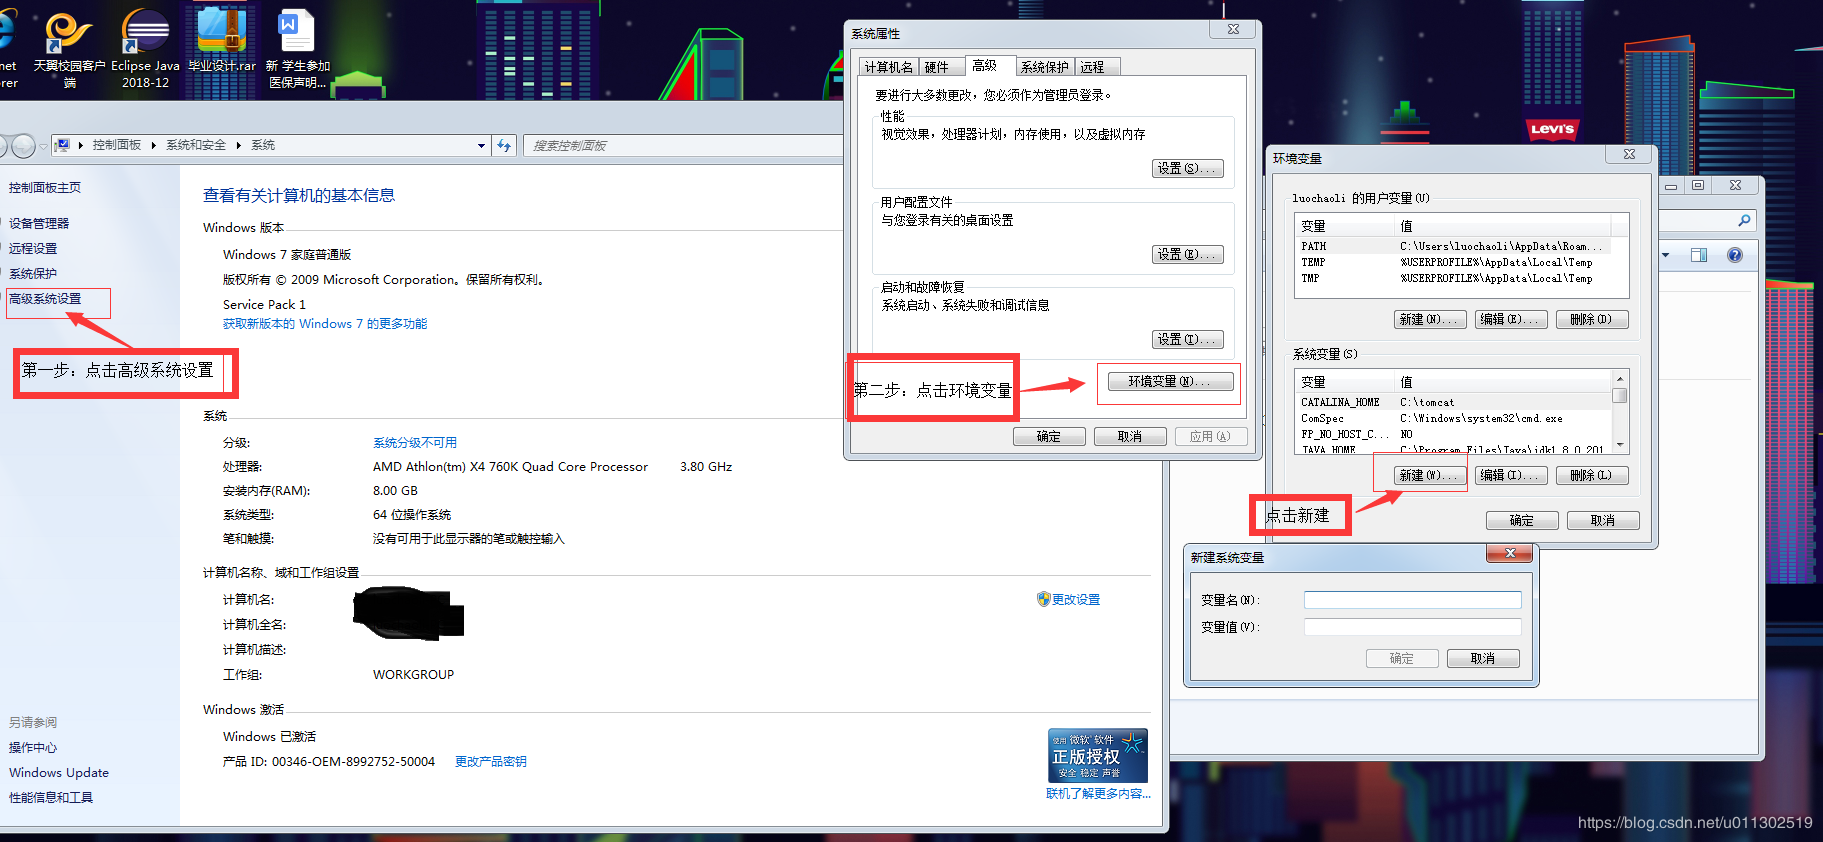Click 取消 in the System Properties dialog
The height and width of the screenshot is (842, 1823).
(1130, 436)
